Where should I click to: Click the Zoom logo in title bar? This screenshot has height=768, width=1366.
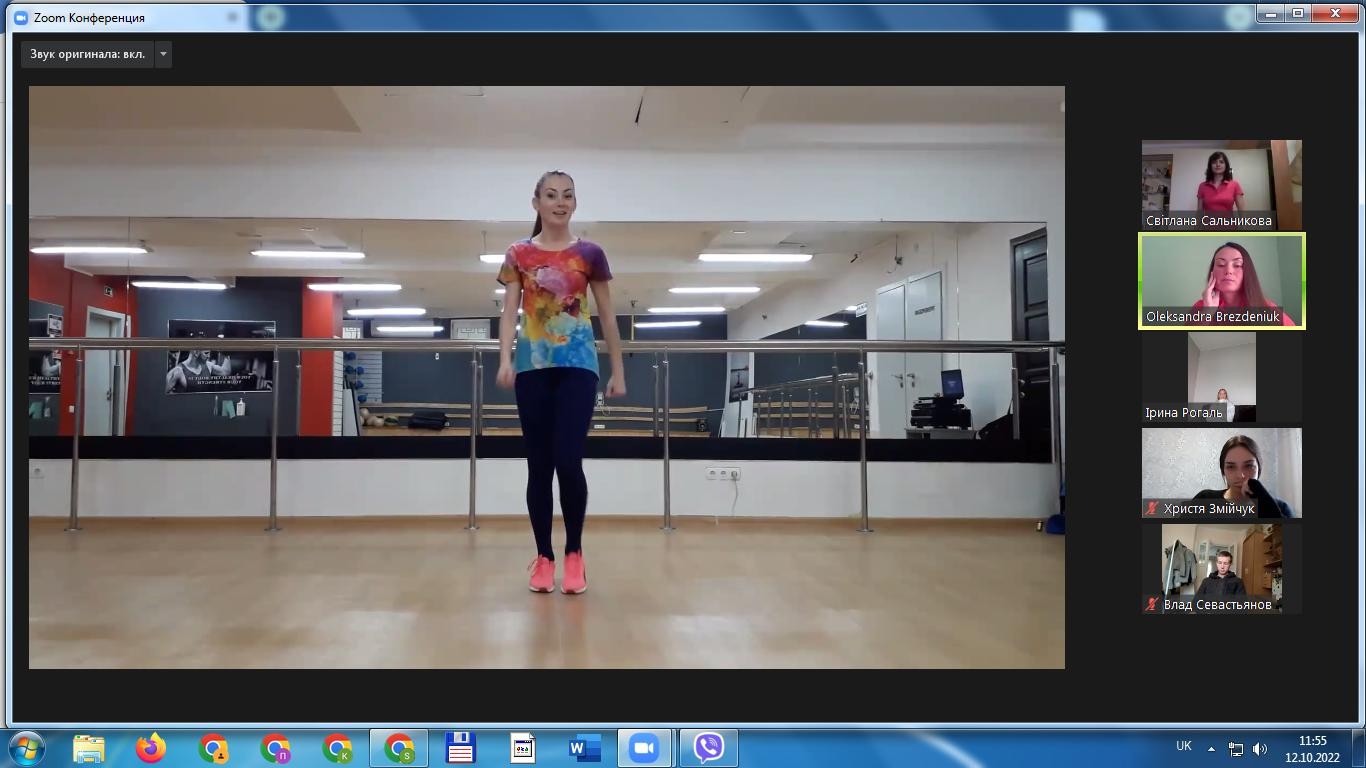pyautogui.click(x=21, y=17)
